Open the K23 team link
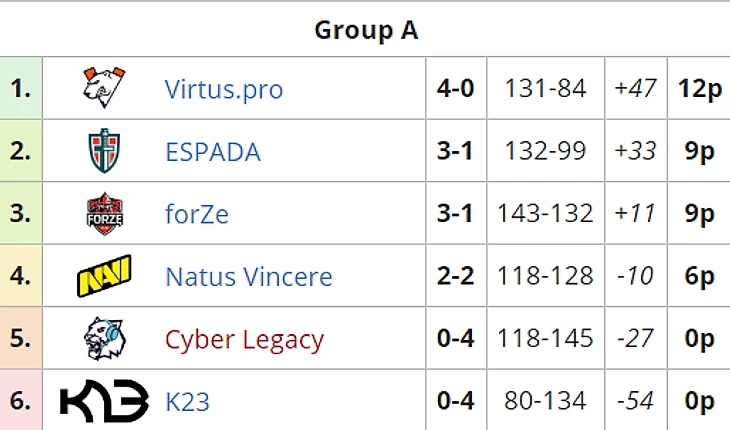 187,402
